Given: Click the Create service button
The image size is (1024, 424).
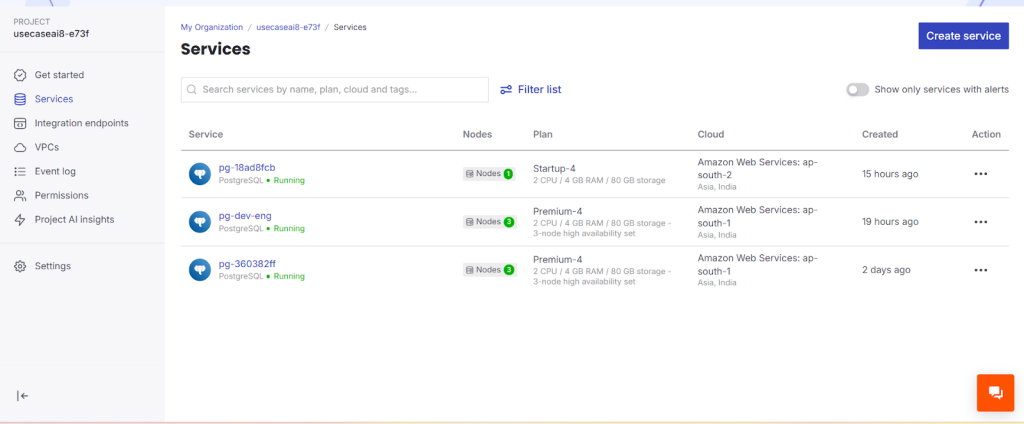Looking at the screenshot, I should (x=963, y=36).
